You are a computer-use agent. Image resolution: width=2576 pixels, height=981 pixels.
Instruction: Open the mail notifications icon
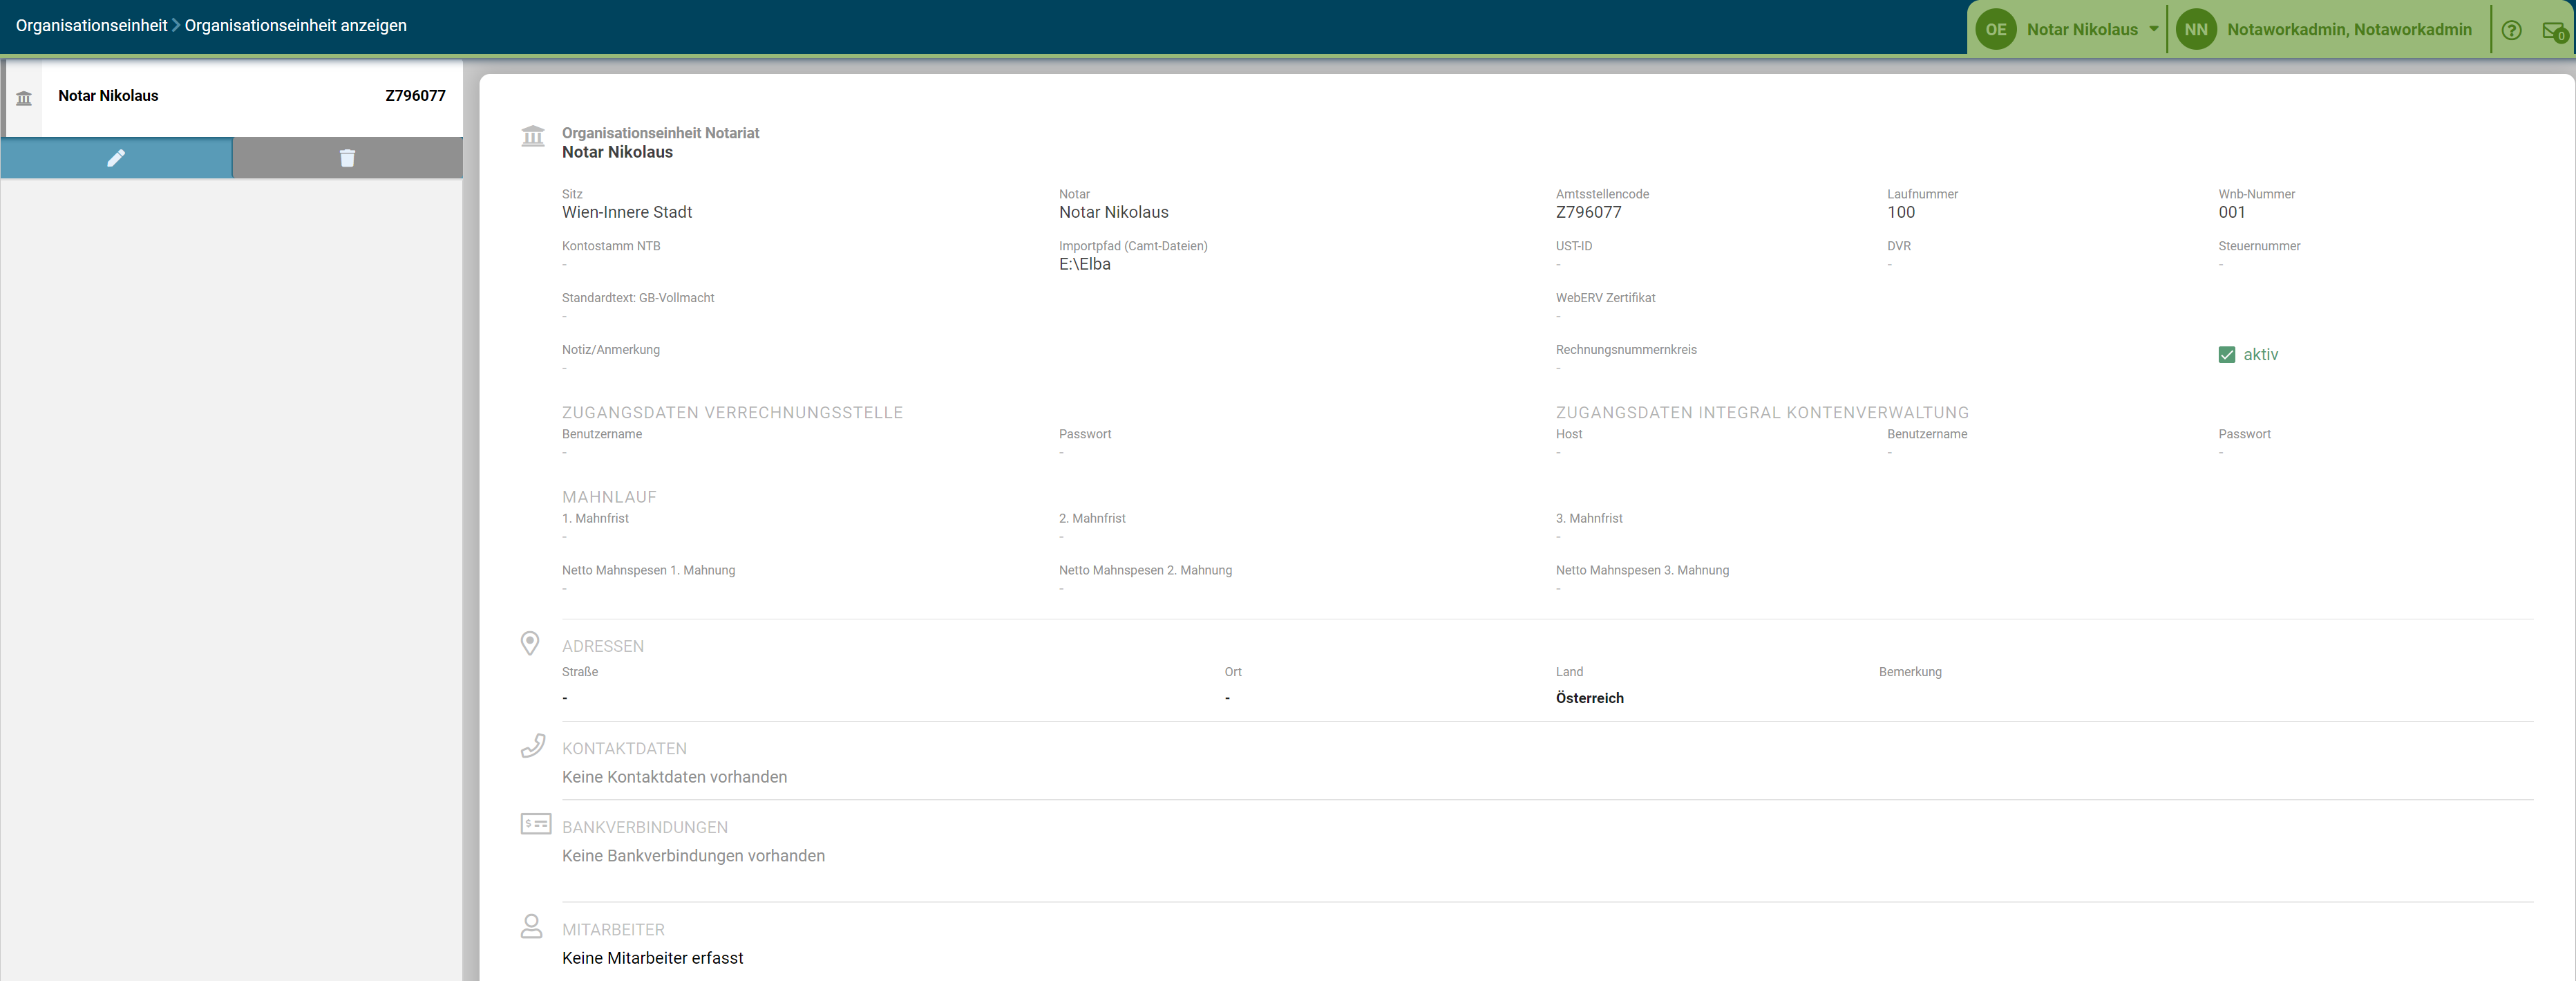(x=2554, y=31)
